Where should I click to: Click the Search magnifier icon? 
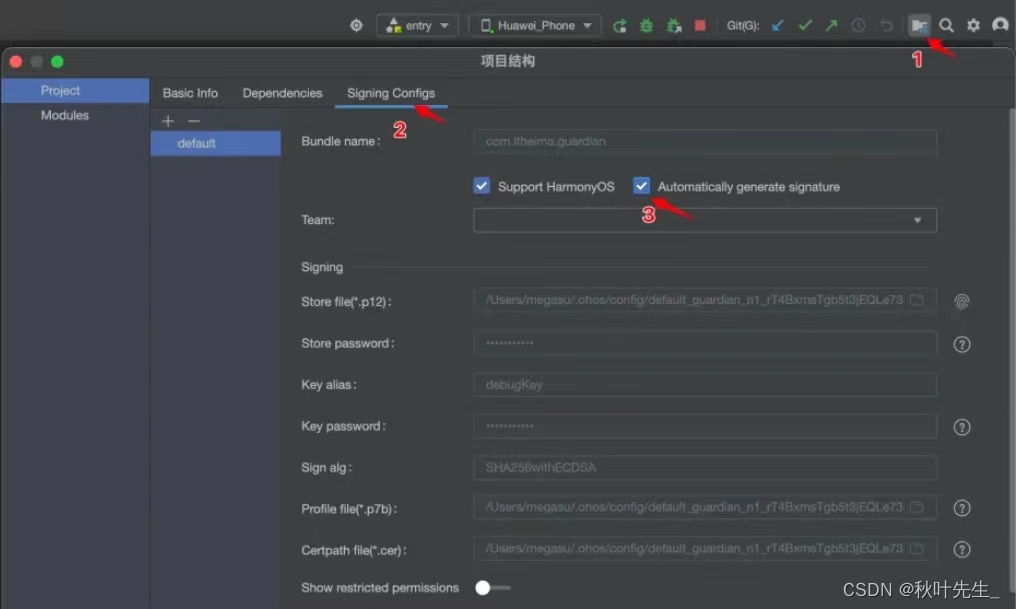click(x=946, y=25)
